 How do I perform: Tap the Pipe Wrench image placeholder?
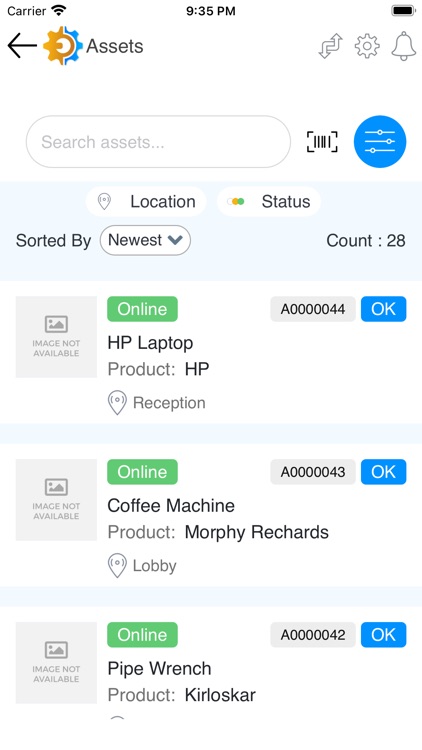point(56,662)
